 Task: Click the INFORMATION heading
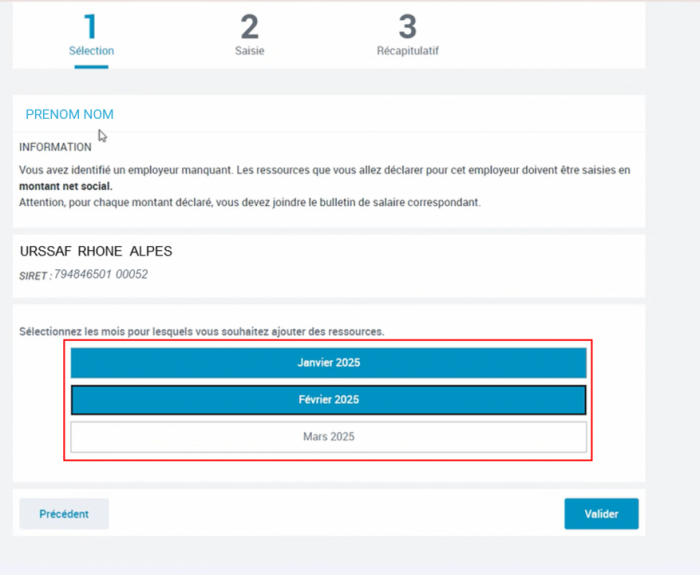(55, 147)
